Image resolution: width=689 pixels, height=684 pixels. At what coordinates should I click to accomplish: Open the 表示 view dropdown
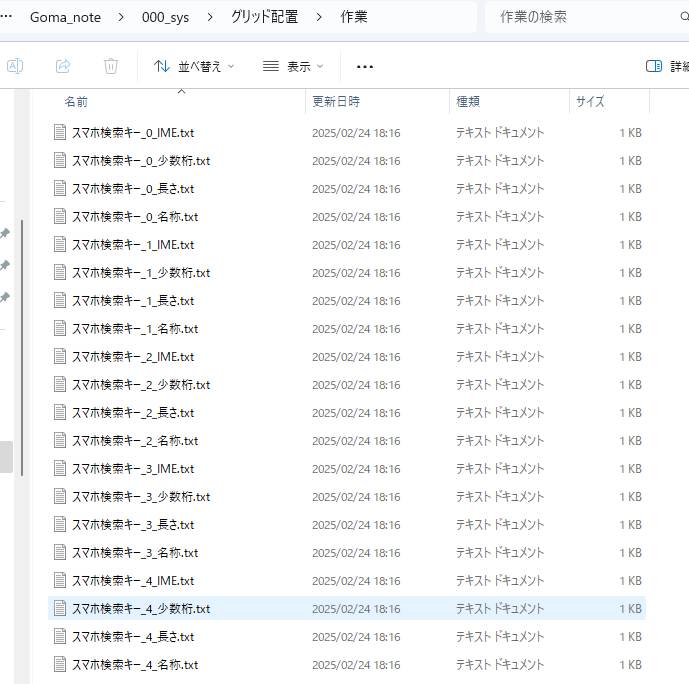pos(293,66)
